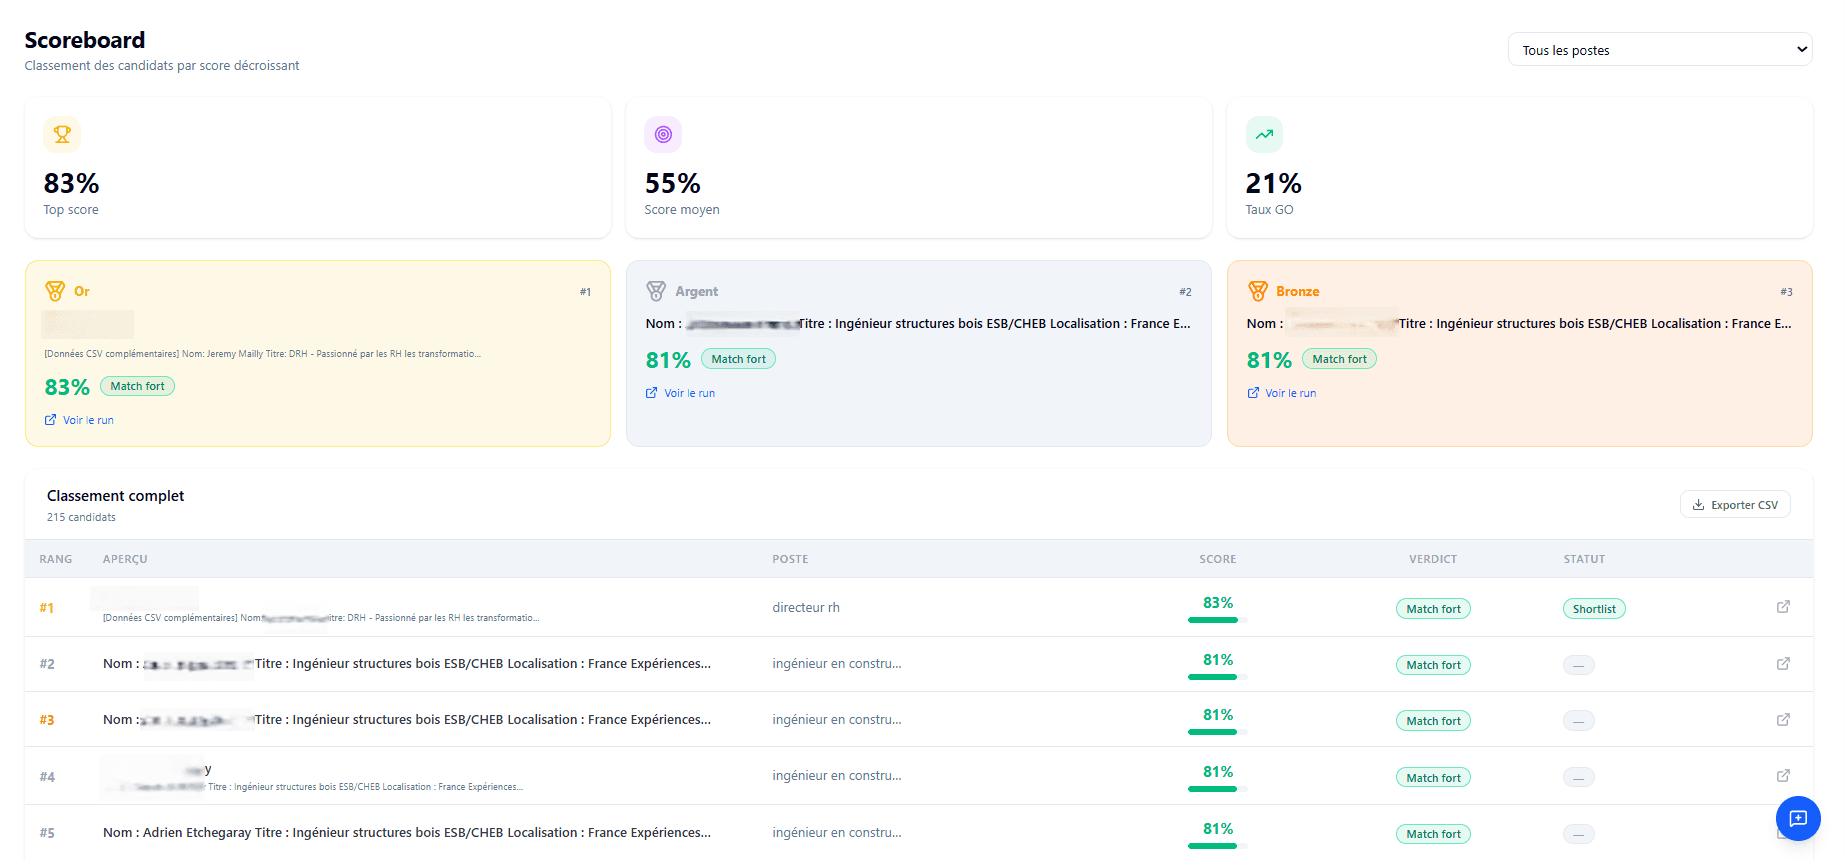The image size is (1844, 860).
Task: Click the Exporter CSV button
Action: (x=1734, y=505)
